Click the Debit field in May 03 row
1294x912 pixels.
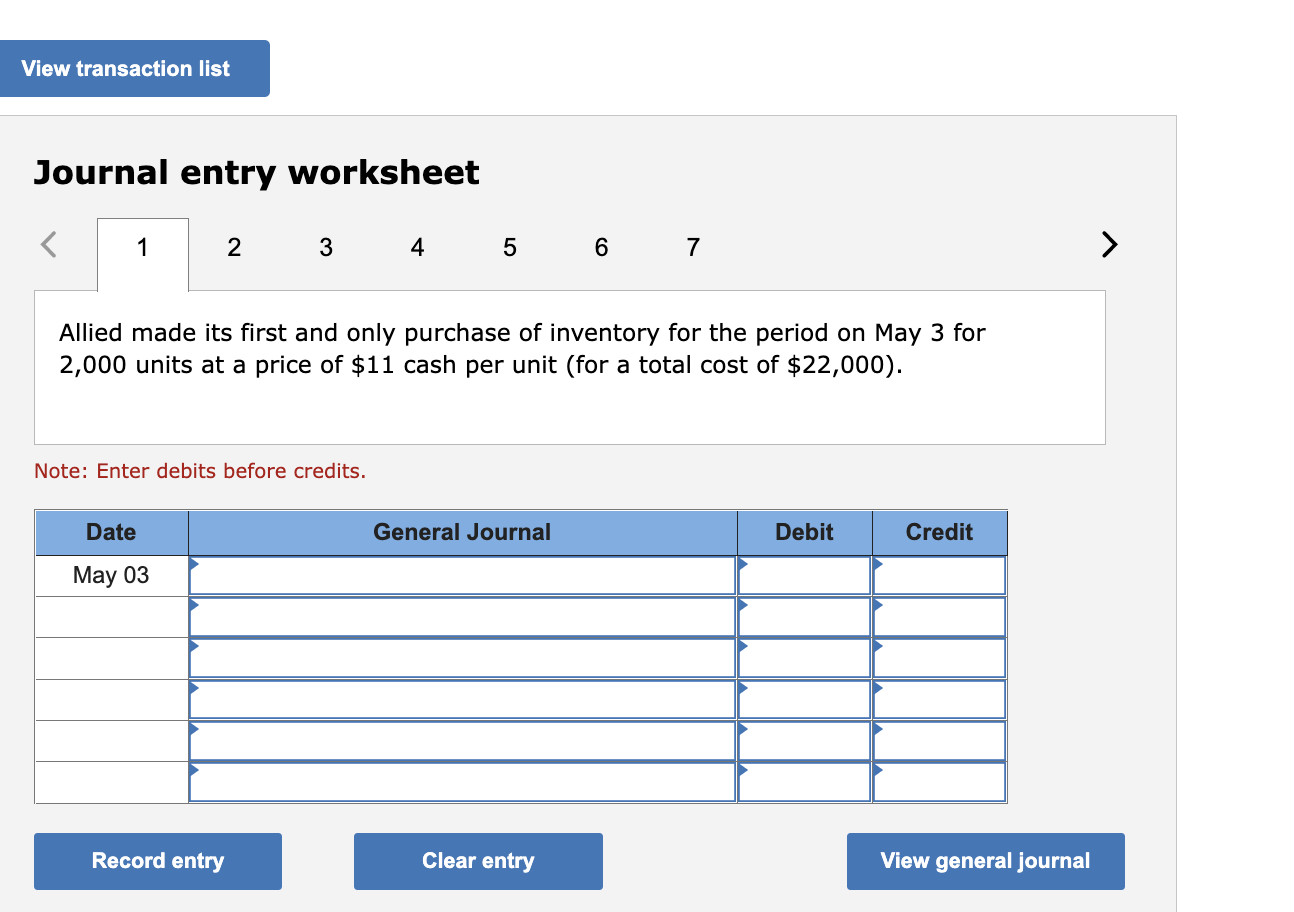tap(804, 576)
